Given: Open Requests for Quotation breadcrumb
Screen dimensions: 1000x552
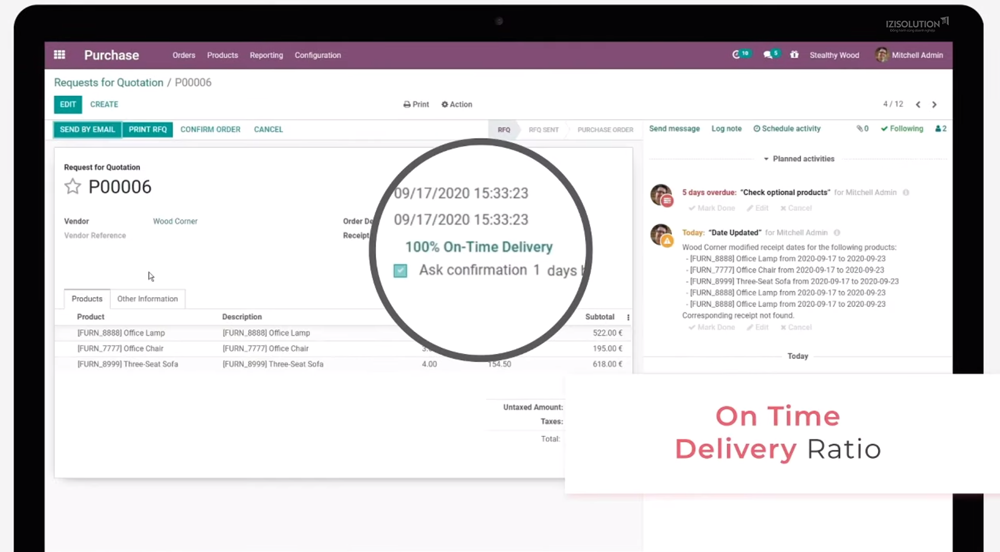Looking at the screenshot, I should [x=108, y=83].
